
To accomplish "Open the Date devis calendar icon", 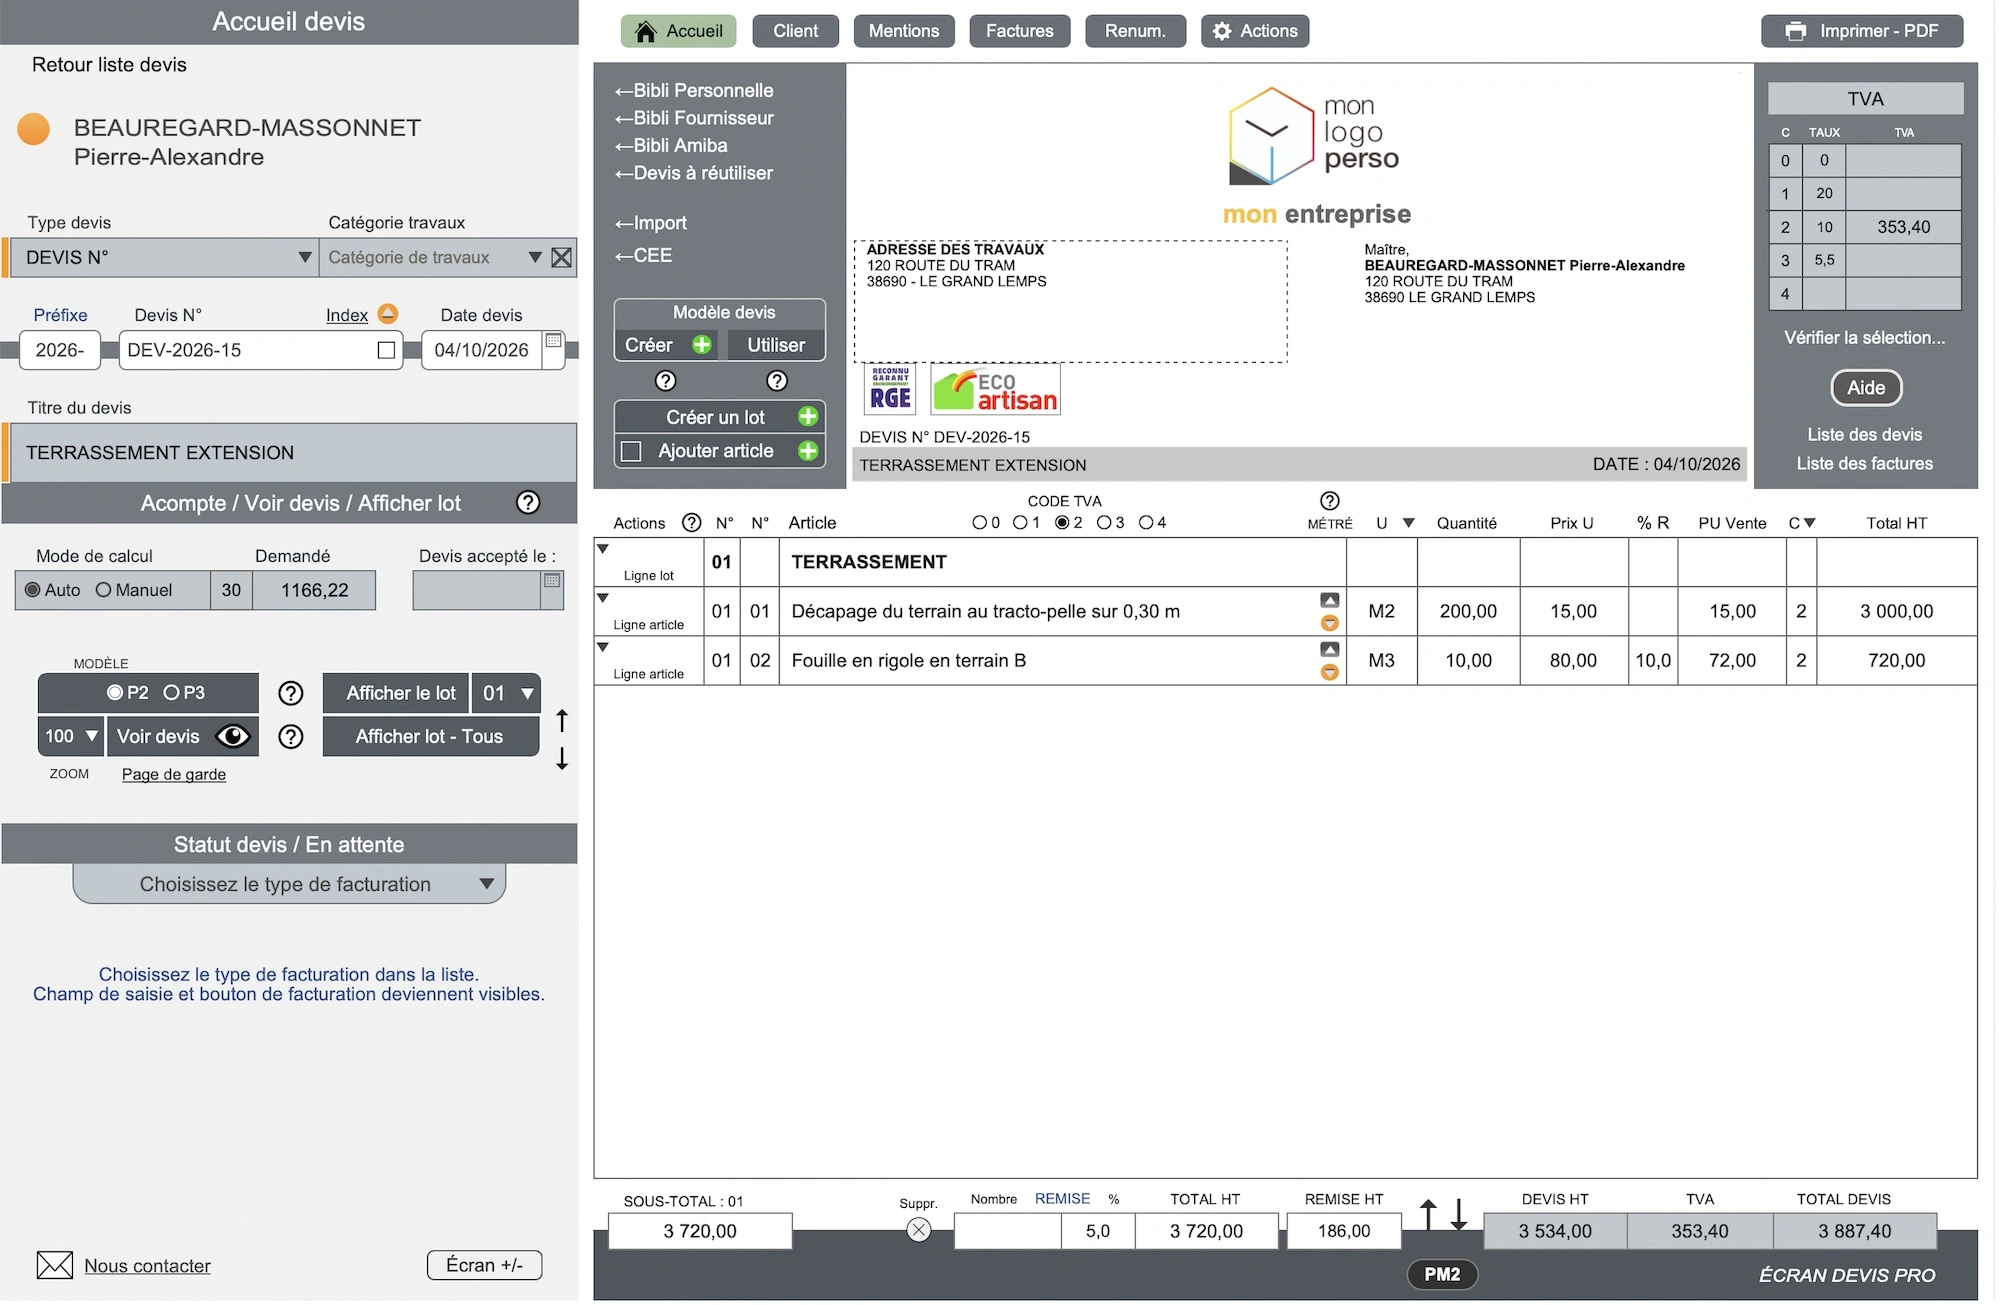I will (553, 342).
